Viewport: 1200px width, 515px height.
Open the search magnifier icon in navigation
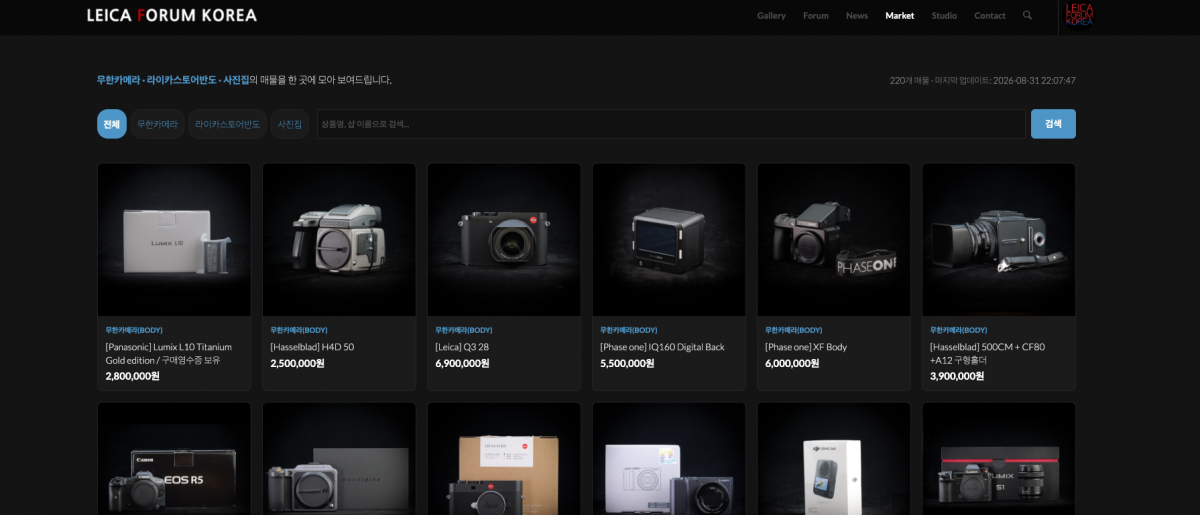pos(1027,15)
